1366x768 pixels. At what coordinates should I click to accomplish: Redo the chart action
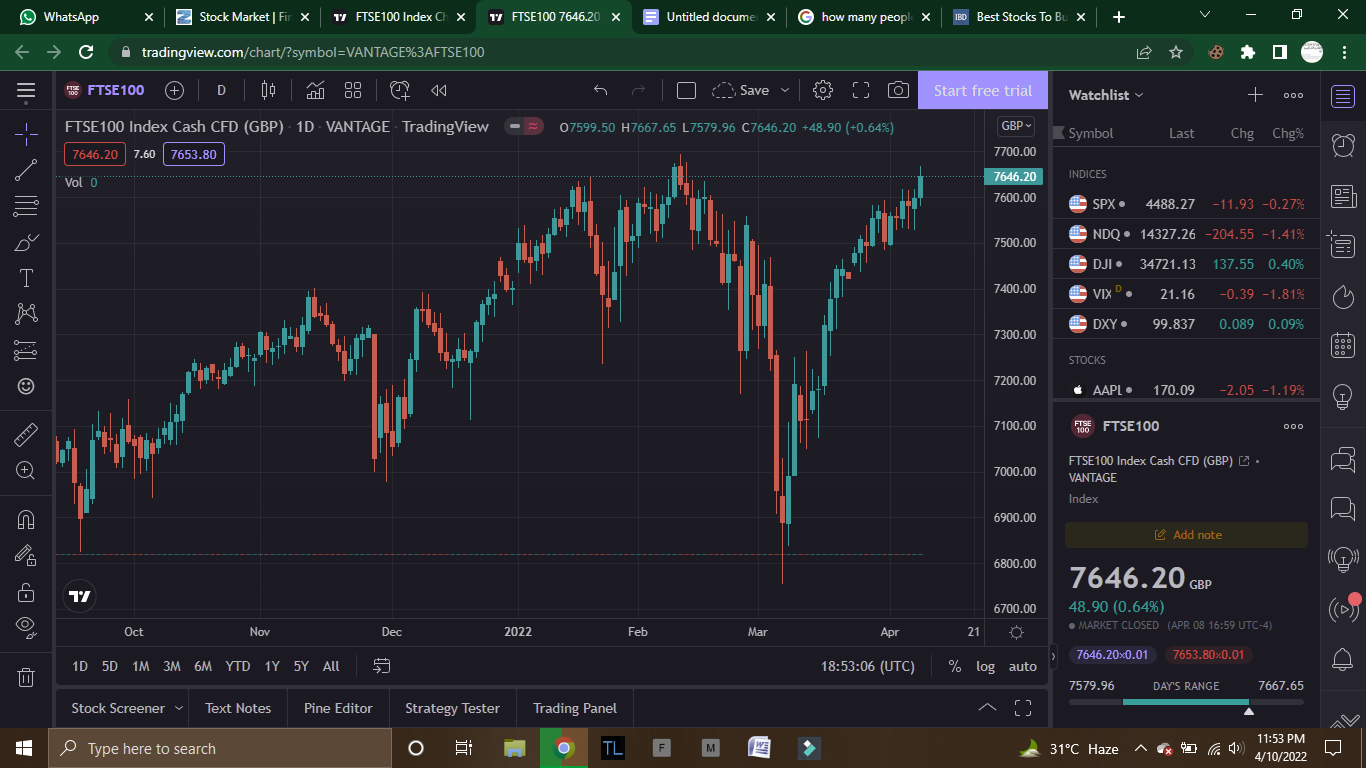tap(638, 90)
